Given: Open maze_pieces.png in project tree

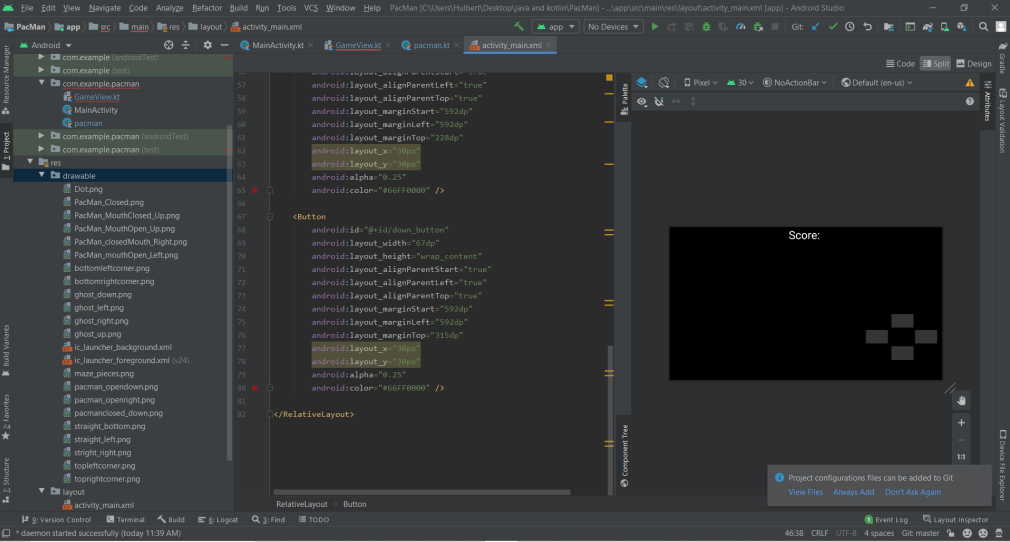Looking at the screenshot, I should coord(102,373).
